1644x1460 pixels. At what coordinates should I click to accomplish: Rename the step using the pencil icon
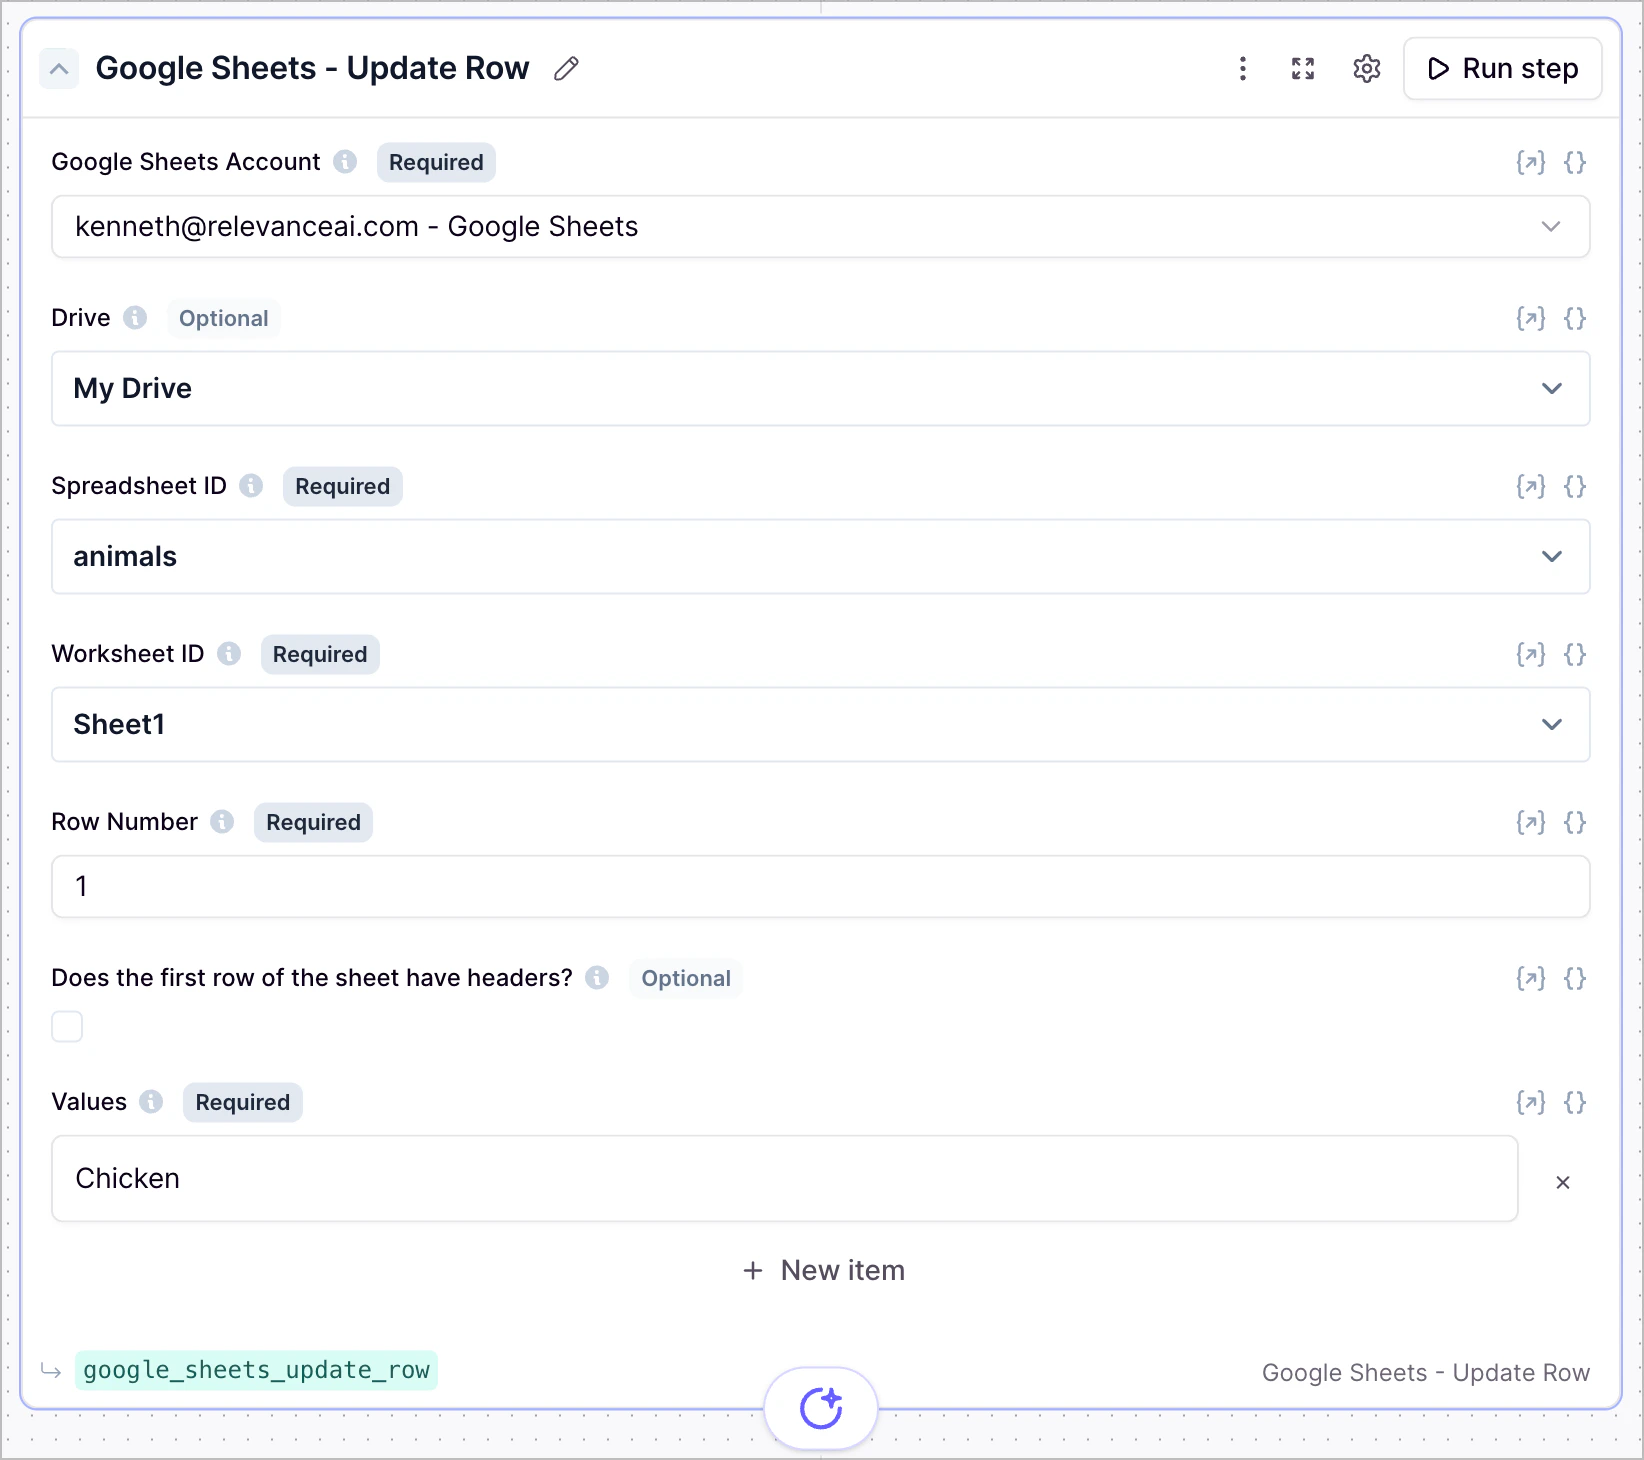coord(565,68)
